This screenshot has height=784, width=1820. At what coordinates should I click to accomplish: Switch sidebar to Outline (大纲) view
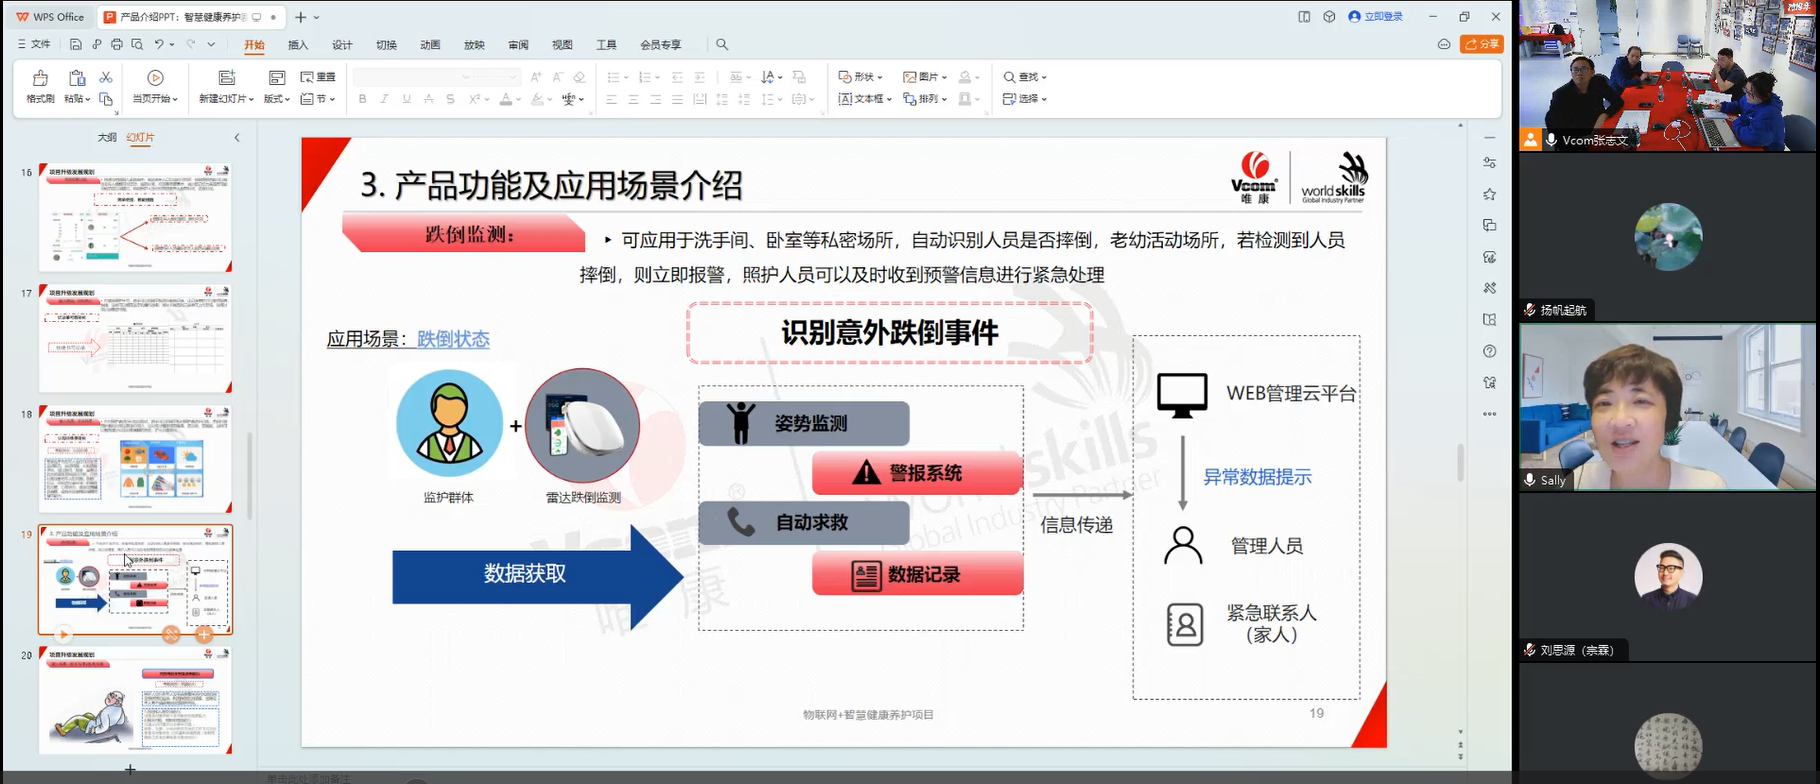click(x=107, y=137)
